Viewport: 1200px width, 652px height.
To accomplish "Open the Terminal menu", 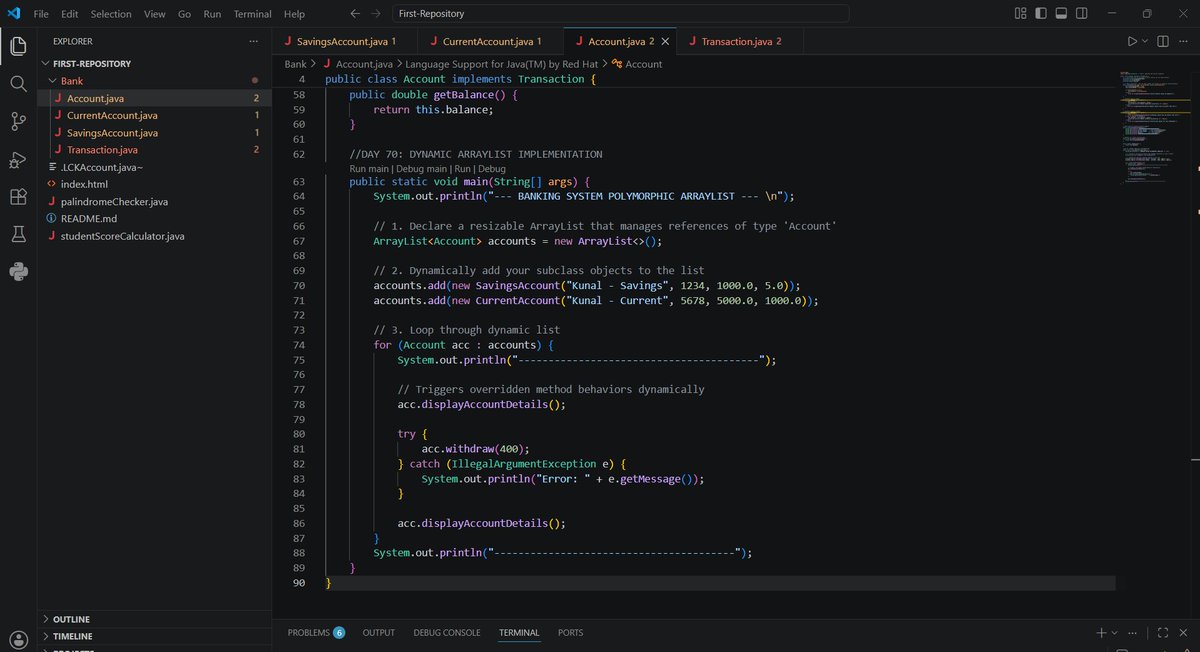I will (252, 14).
